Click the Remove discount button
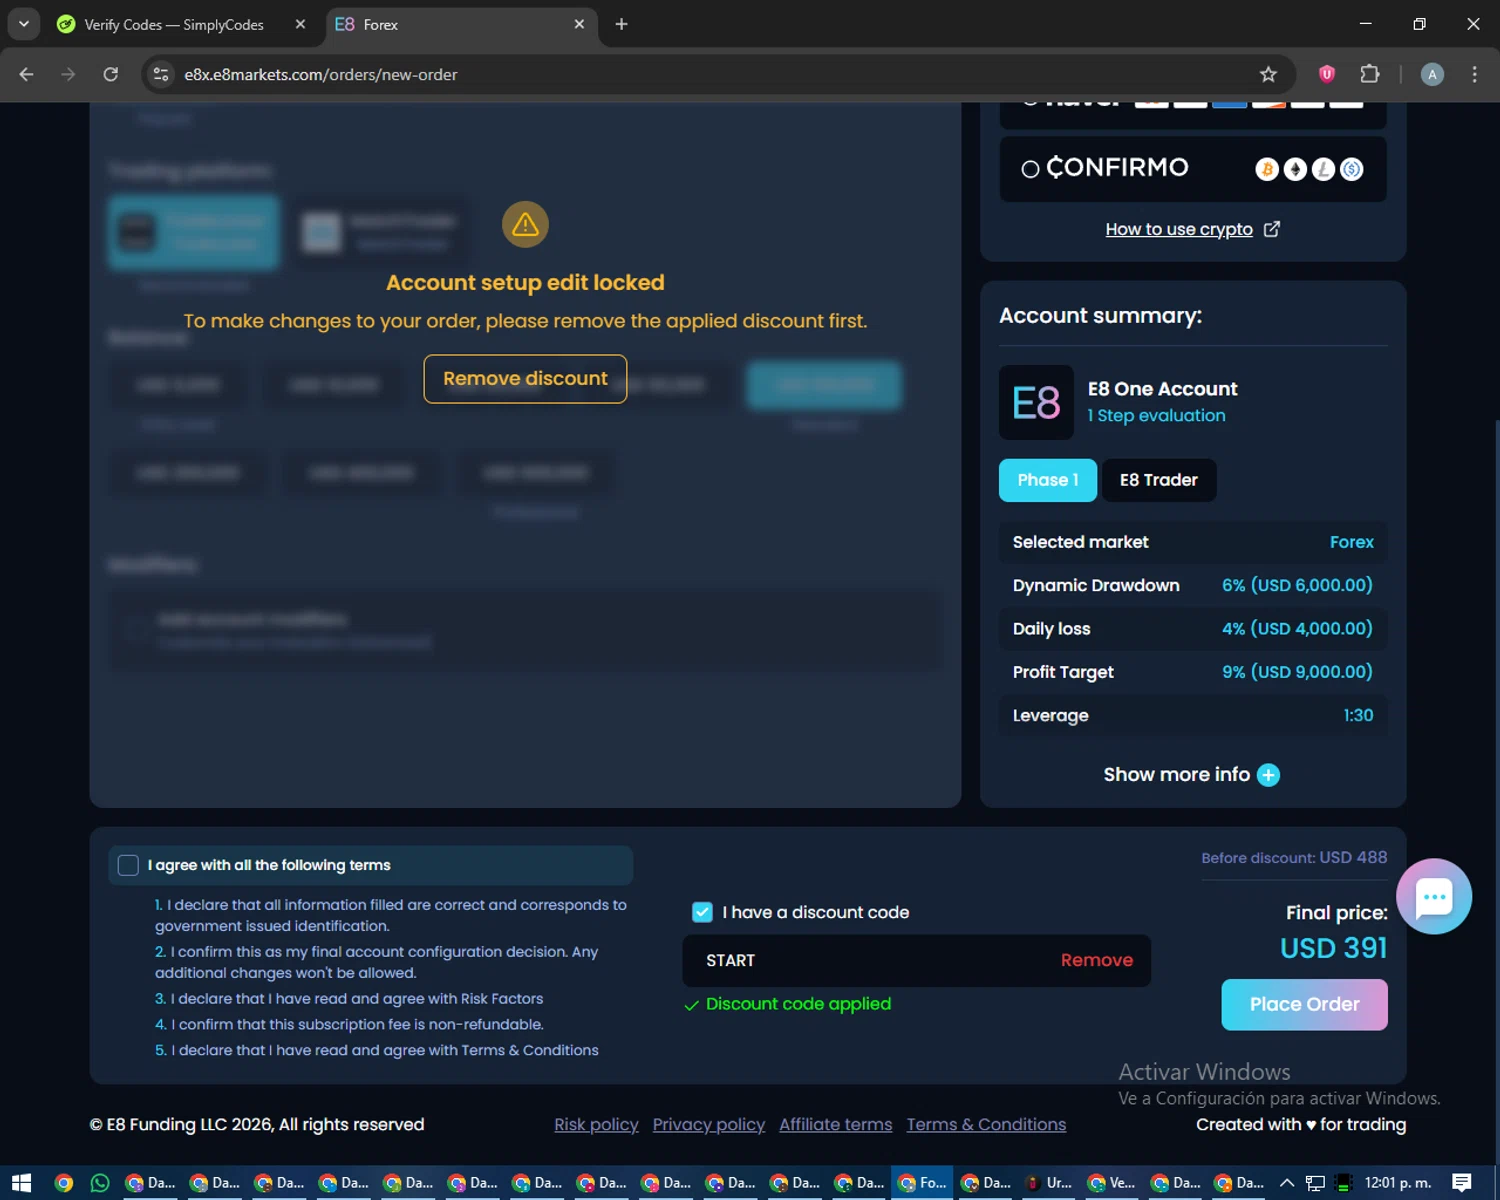Screen dimensions: 1500x1200 click(x=525, y=379)
